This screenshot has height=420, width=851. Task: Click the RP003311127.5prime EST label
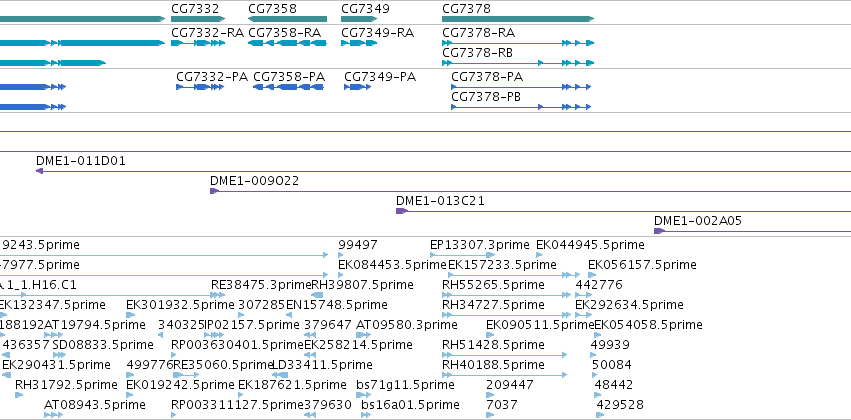point(237,405)
